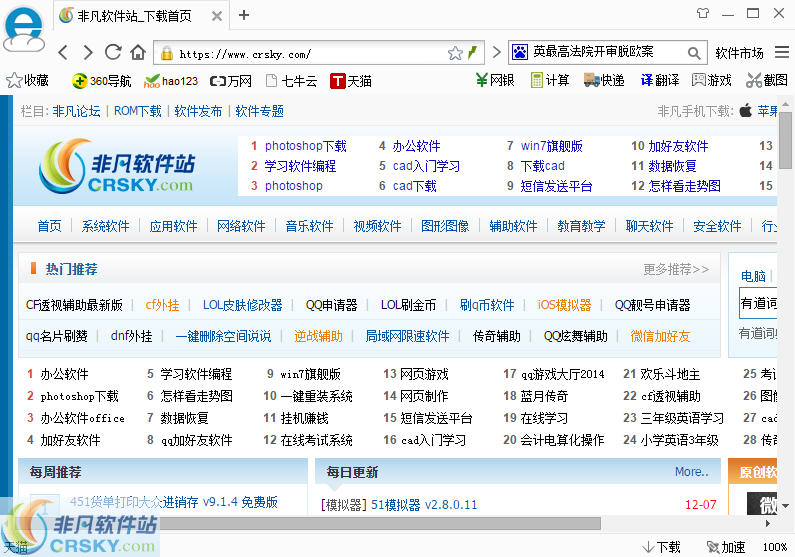Open the 电脑 tab in right panel
The width and height of the screenshot is (795, 557).
coord(753,276)
